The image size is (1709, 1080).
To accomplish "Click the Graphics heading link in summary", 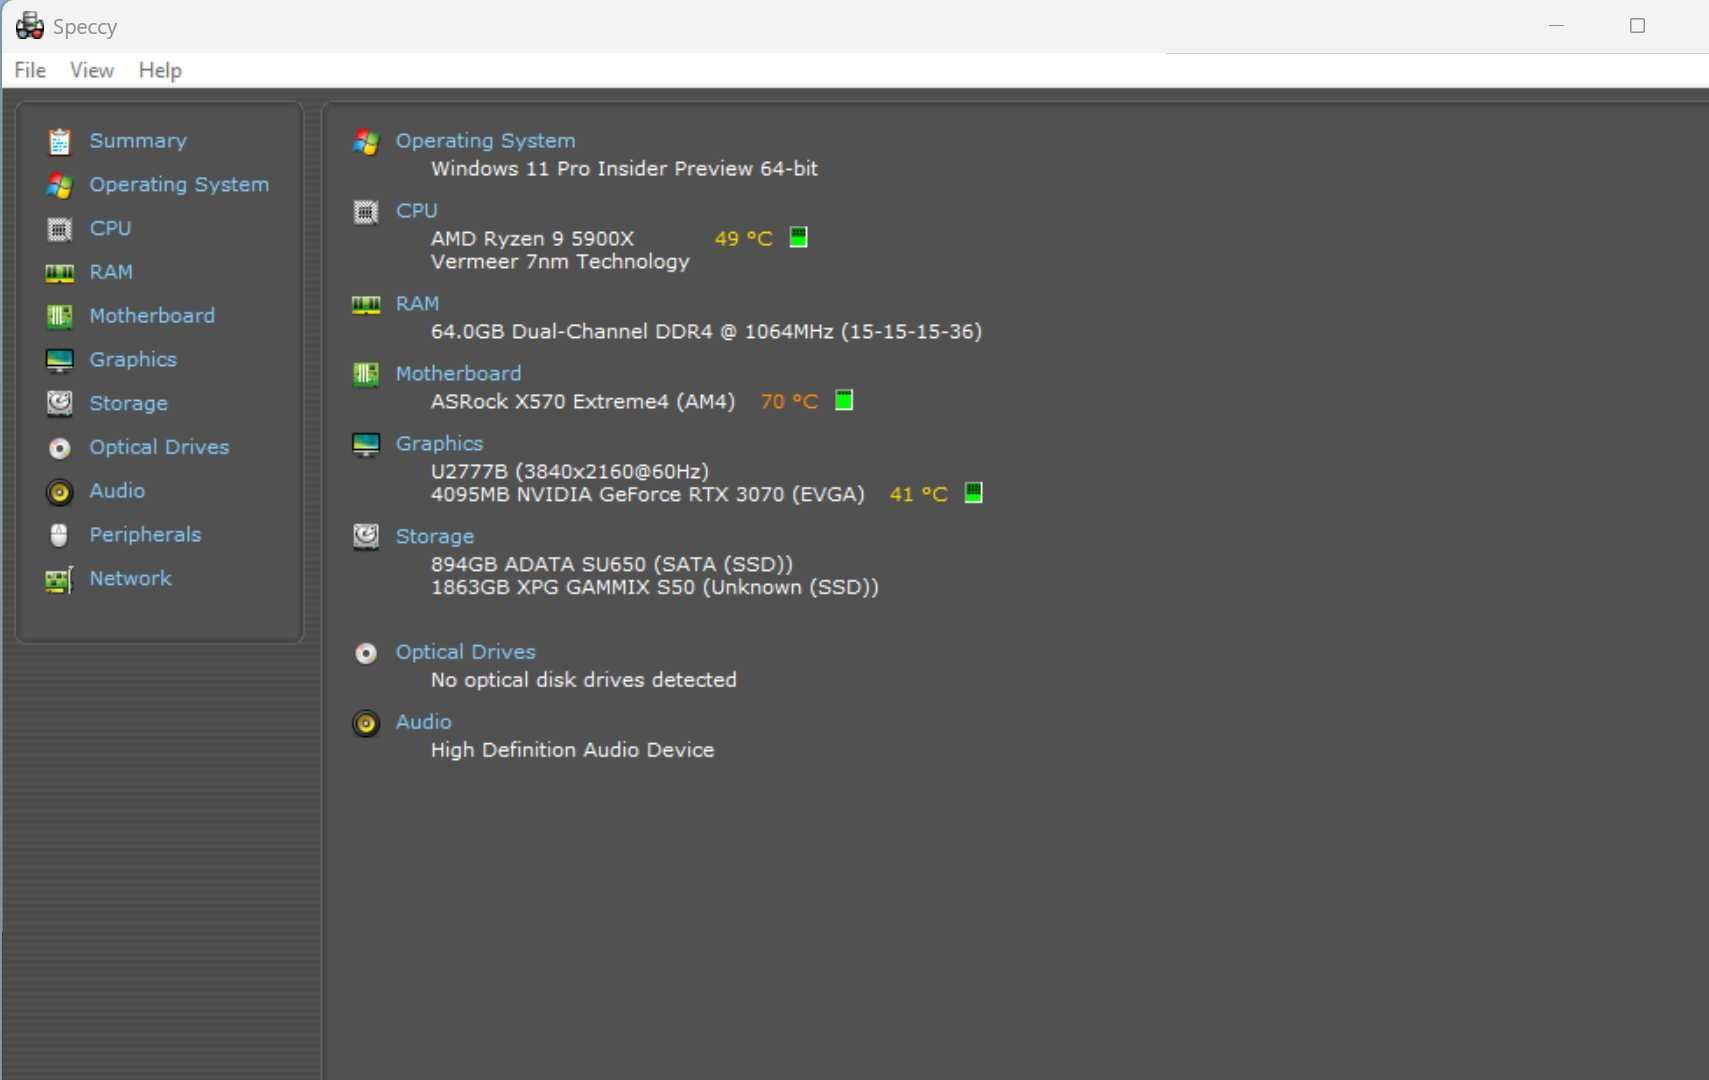I will (x=439, y=443).
